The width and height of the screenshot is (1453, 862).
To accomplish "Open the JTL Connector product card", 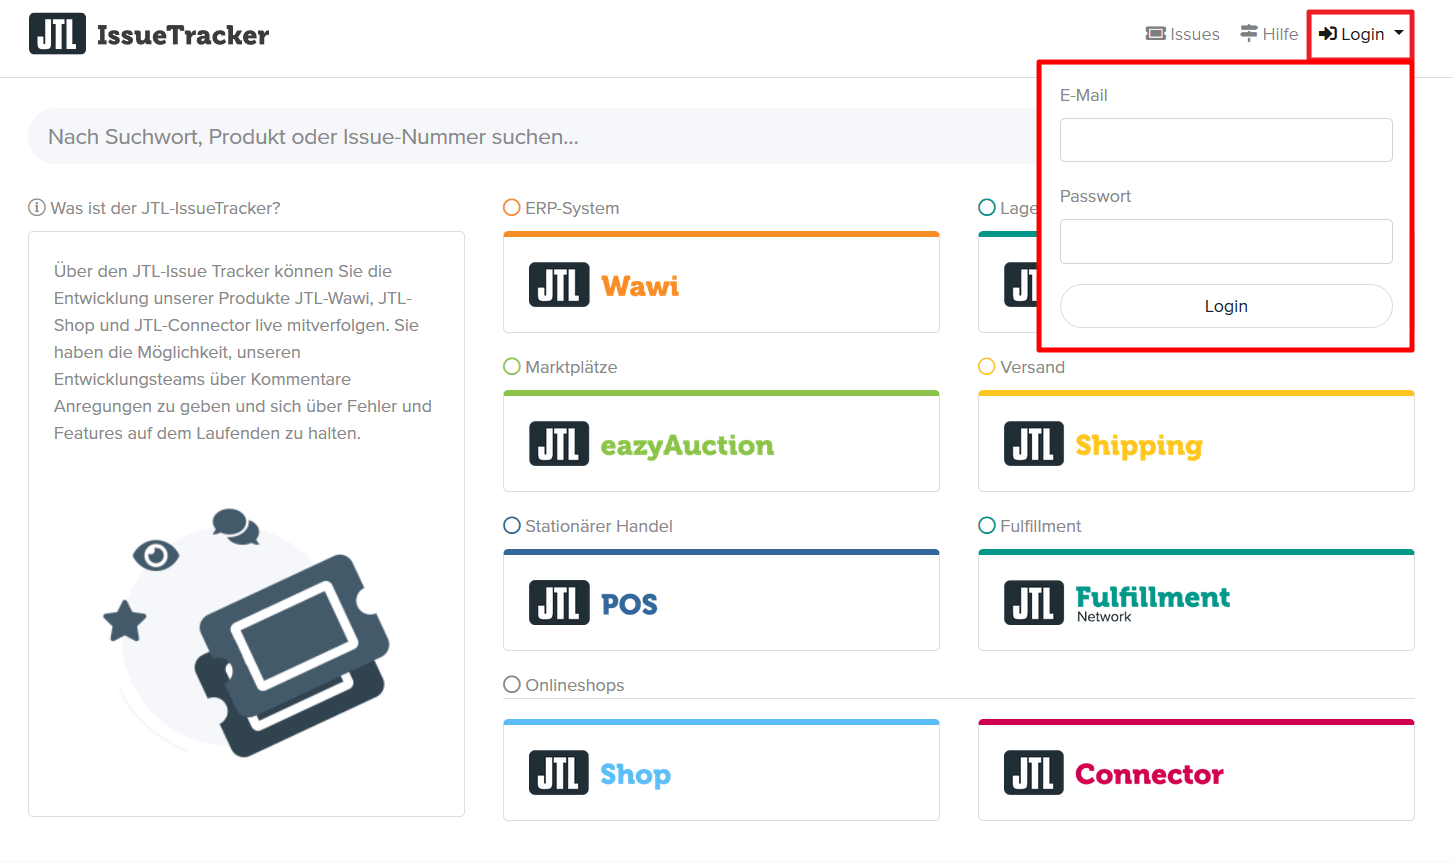I will [1195, 773].
